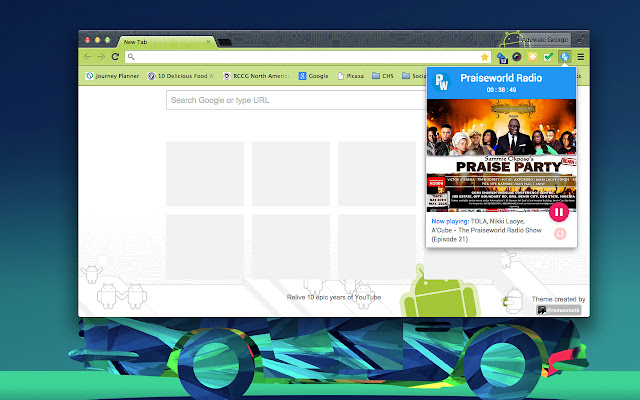This screenshot has height=400, width=640.
Task: Open the Picasa bookmark
Action: pyautogui.click(x=351, y=76)
